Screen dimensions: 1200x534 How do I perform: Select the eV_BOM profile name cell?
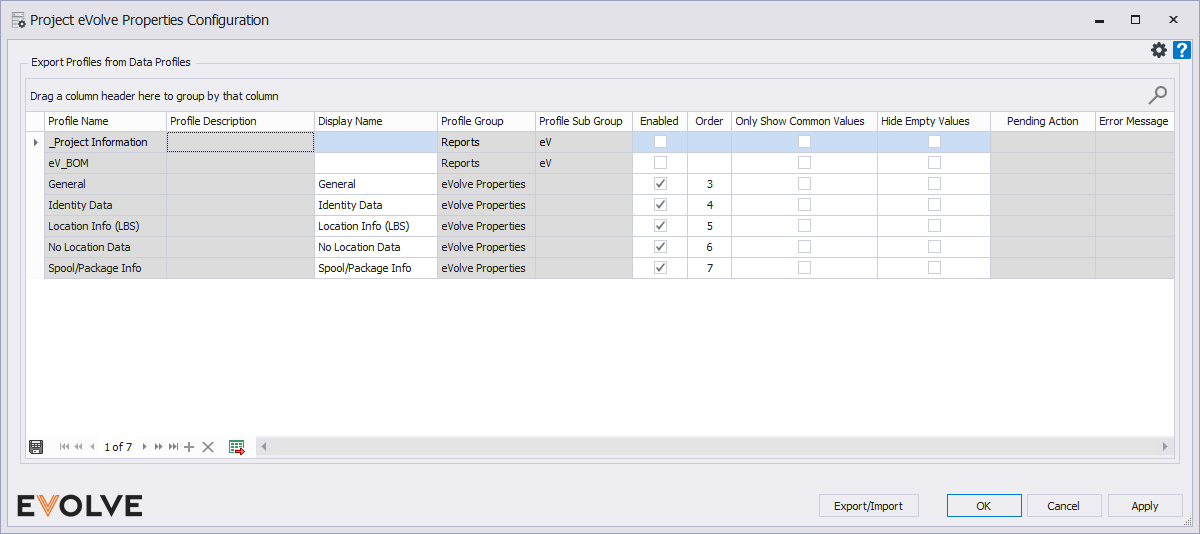click(x=105, y=163)
